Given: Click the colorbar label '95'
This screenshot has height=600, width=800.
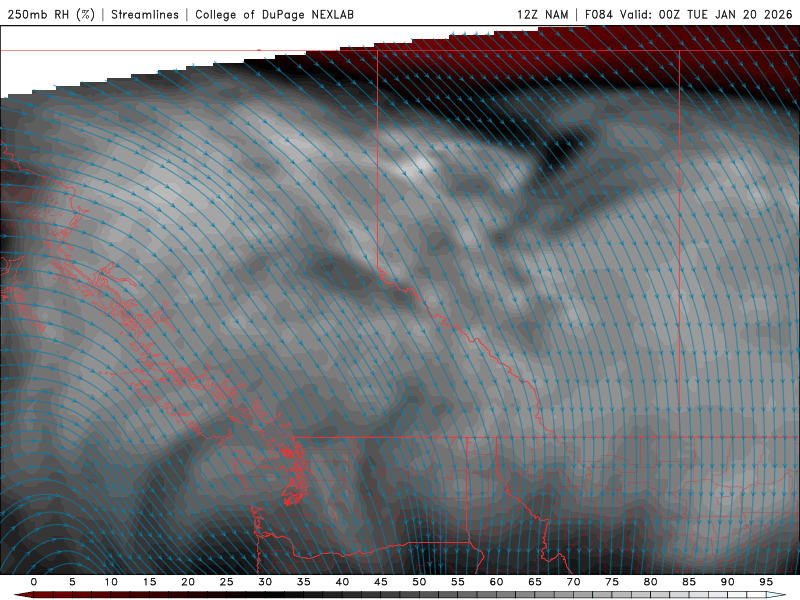Looking at the screenshot, I should (766, 582).
